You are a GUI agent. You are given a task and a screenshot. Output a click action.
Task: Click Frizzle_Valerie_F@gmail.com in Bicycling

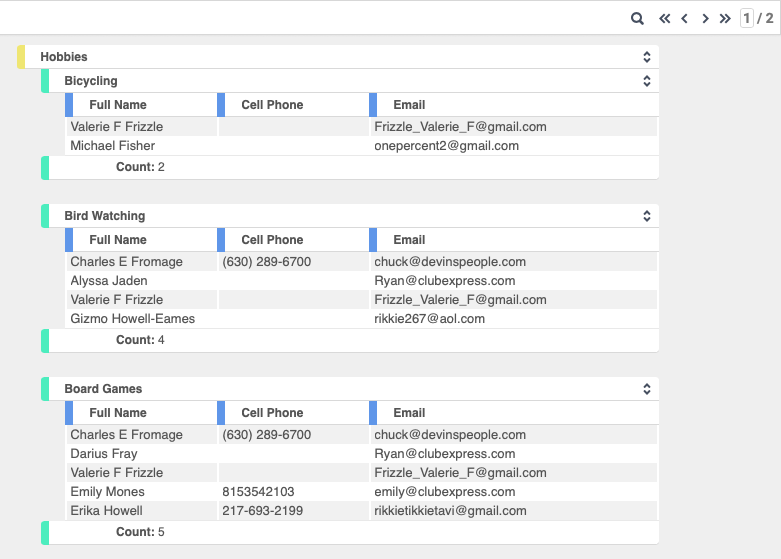tap(460, 127)
